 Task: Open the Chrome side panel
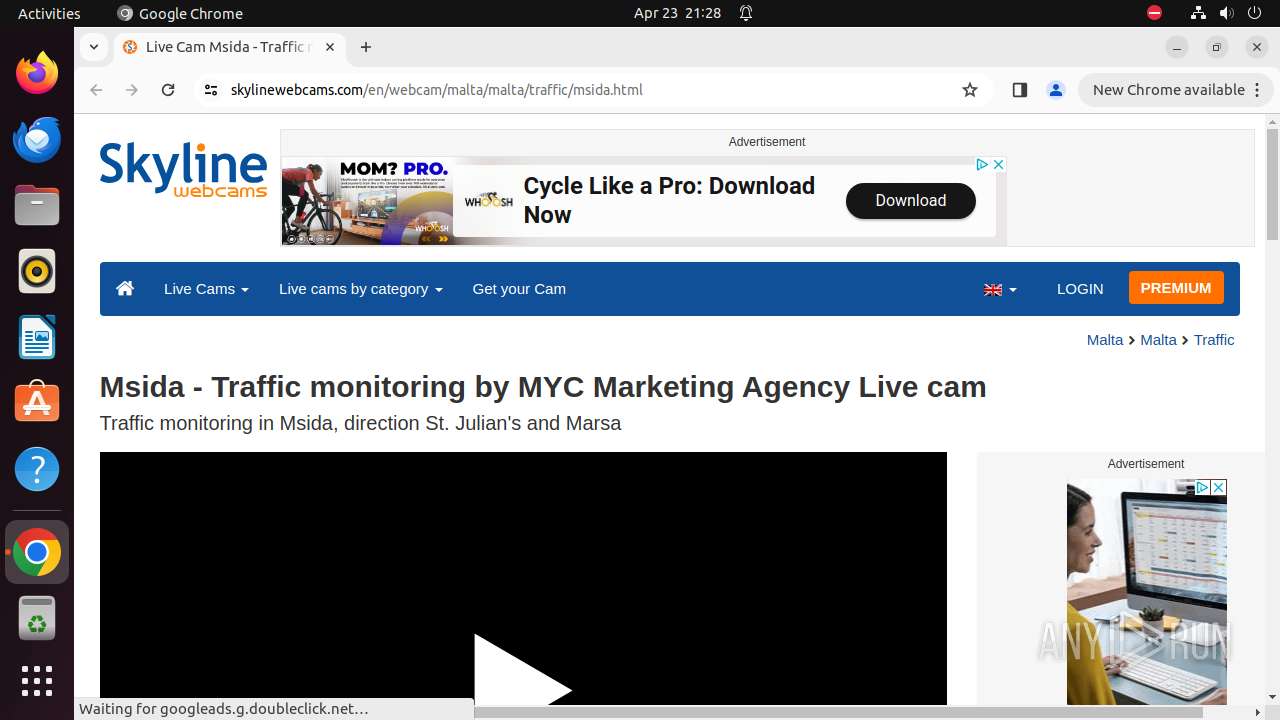tap(1019, 90)
